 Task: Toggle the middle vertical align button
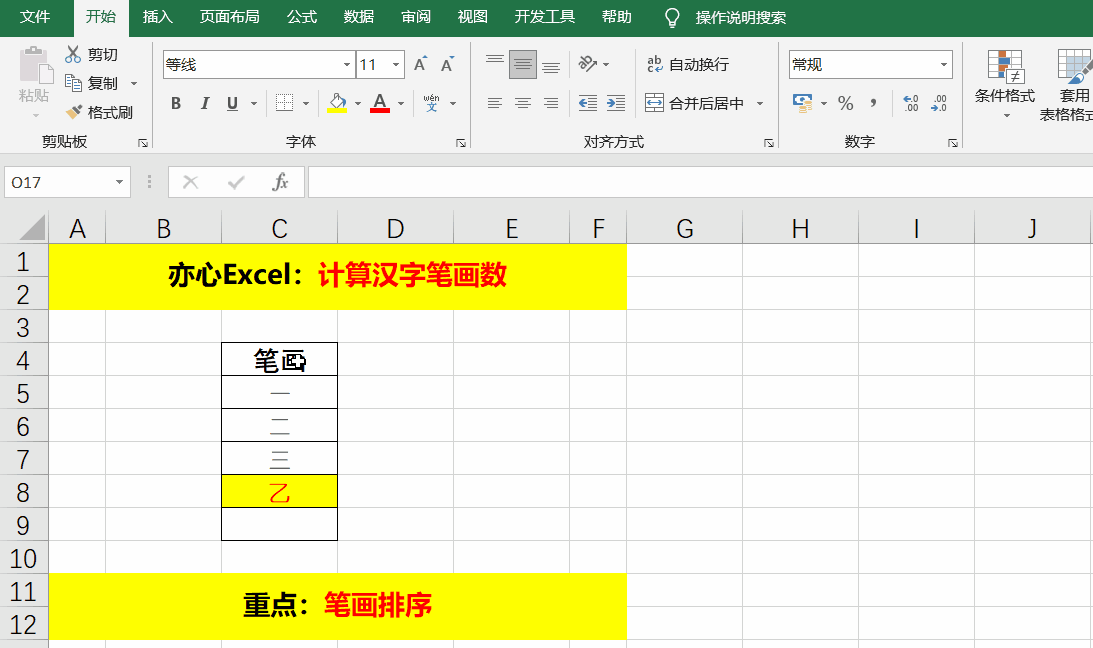[x=523, y=64]
